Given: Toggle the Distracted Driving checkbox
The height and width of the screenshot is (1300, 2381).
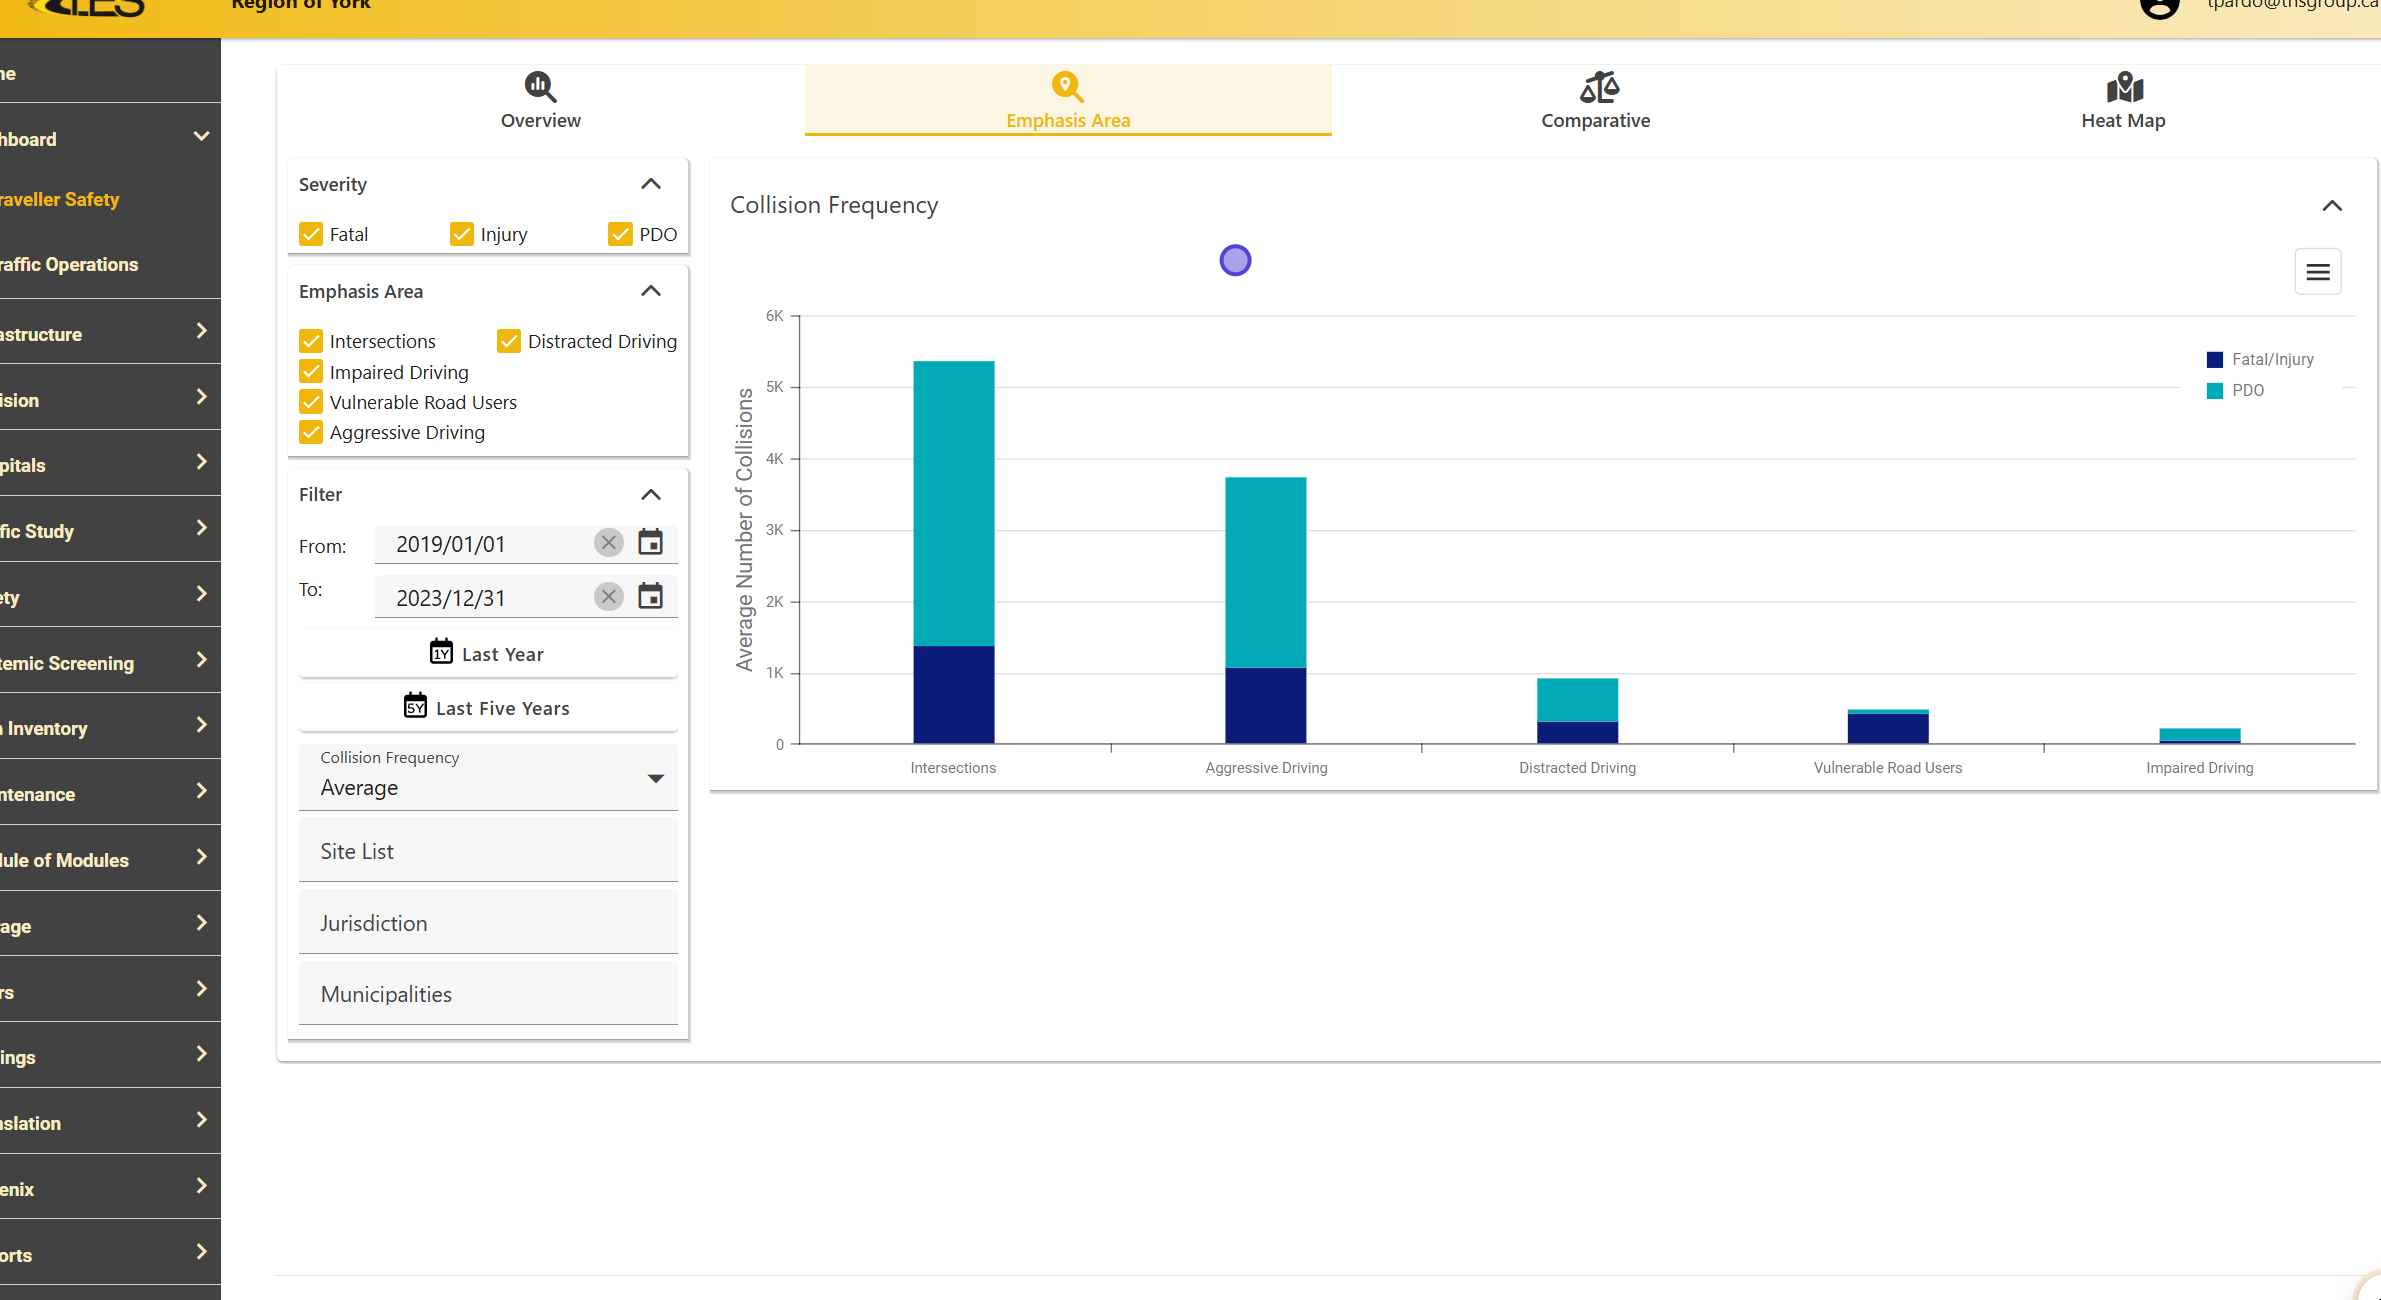Looking at the screenshot, I should coord(509,341).
